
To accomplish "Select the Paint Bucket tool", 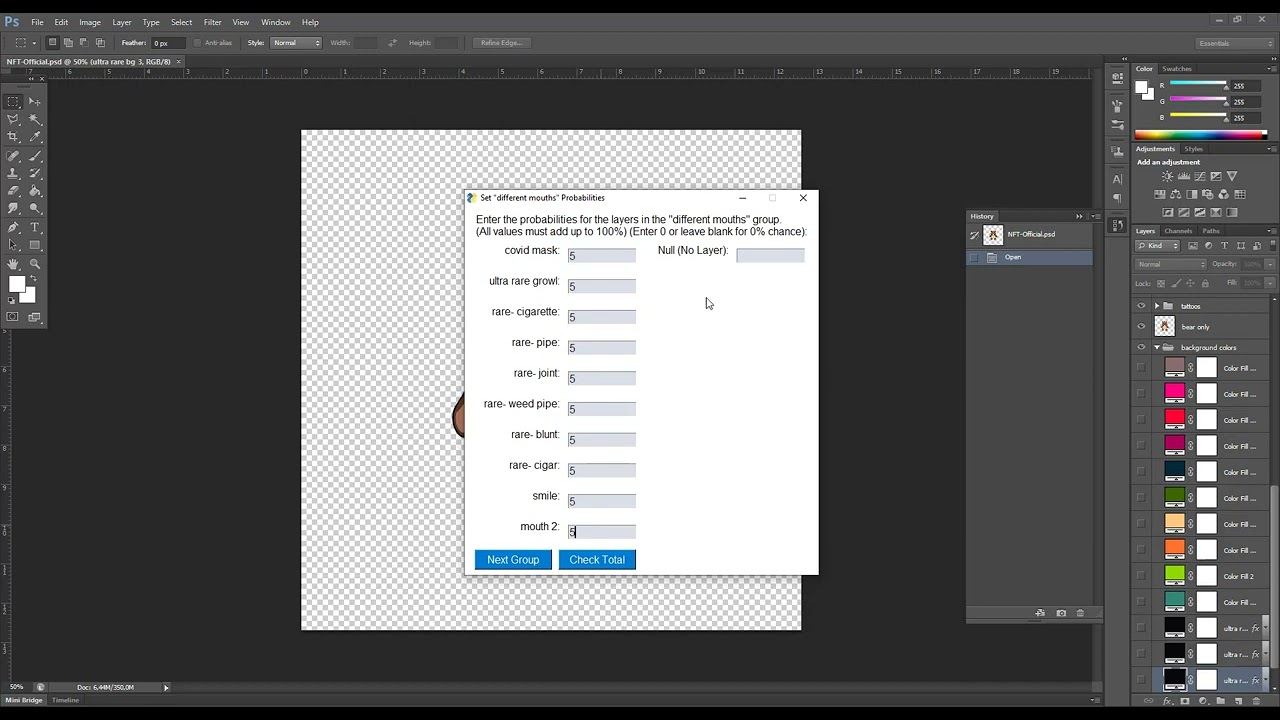I will (35, 191).
